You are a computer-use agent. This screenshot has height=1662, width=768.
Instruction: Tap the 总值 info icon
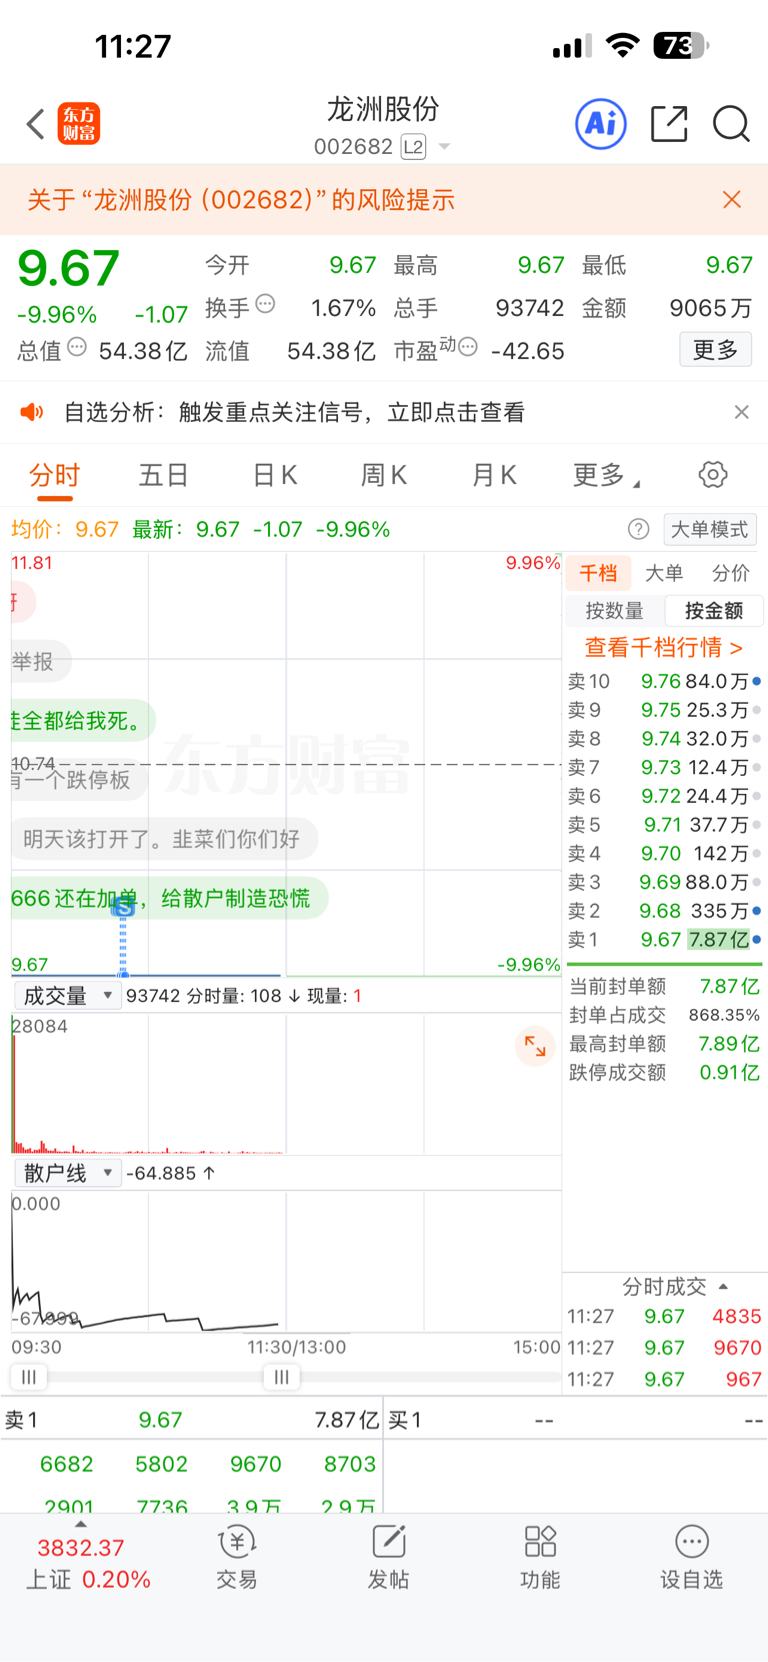coord(77,347)
